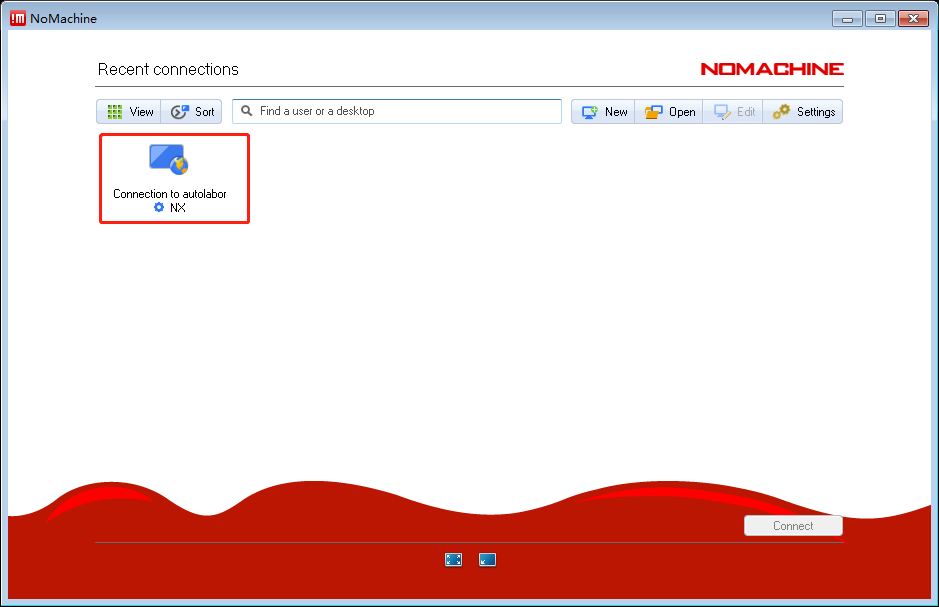
Task: Click the Open connection file button
Action: pyautogui.click(x=669, y=112)
